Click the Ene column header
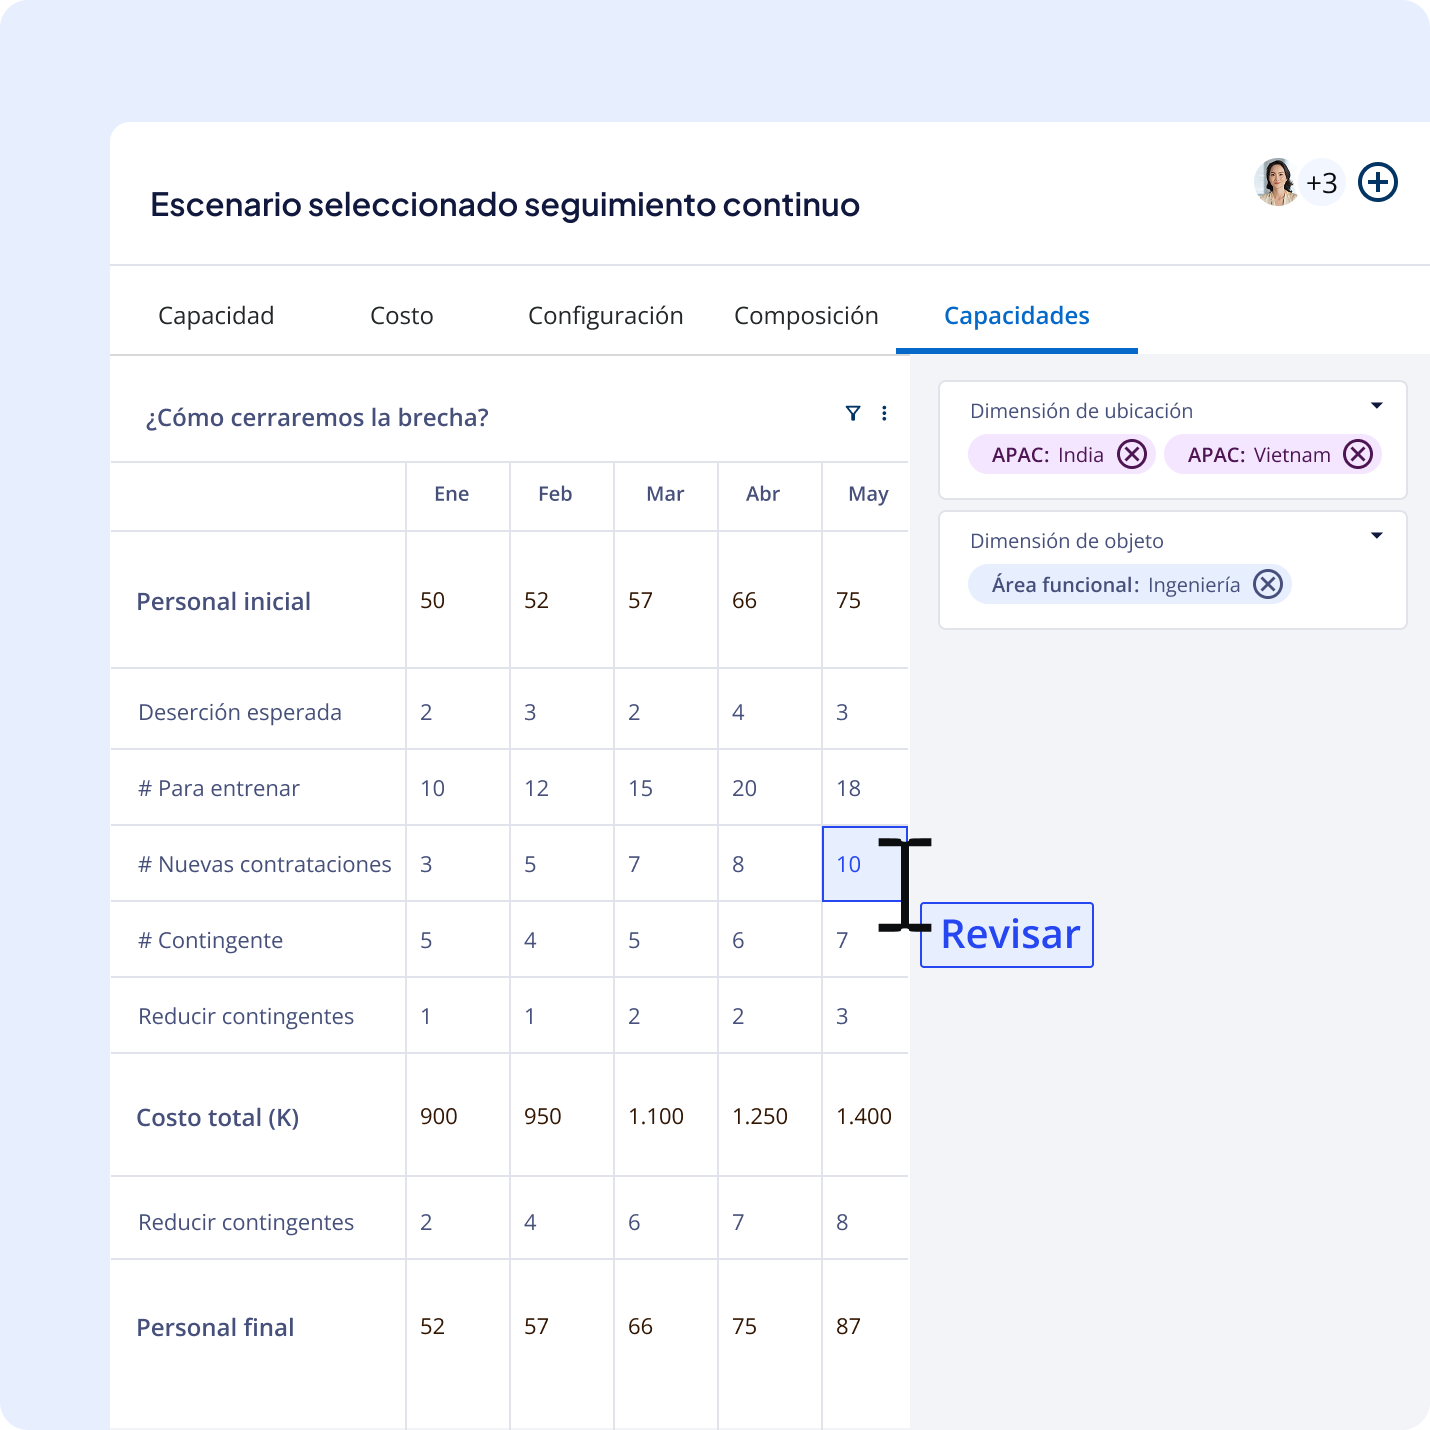 tap(452, 494)
